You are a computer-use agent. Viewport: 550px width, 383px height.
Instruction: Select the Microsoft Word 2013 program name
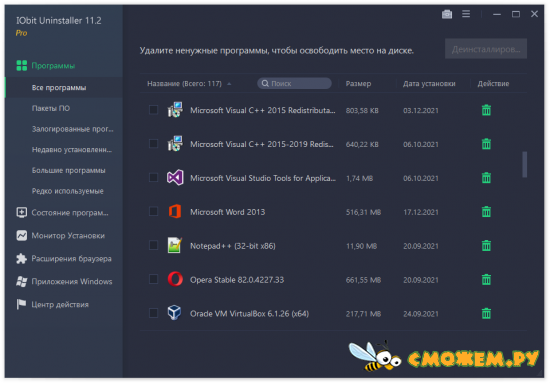click(227, 212)
